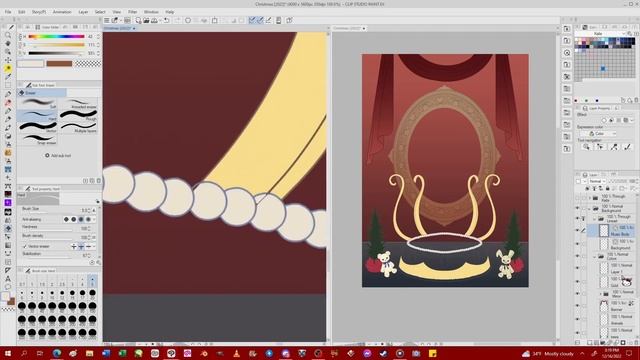Open the Edit menu
The image size is (640, 360).
[22, 12]
